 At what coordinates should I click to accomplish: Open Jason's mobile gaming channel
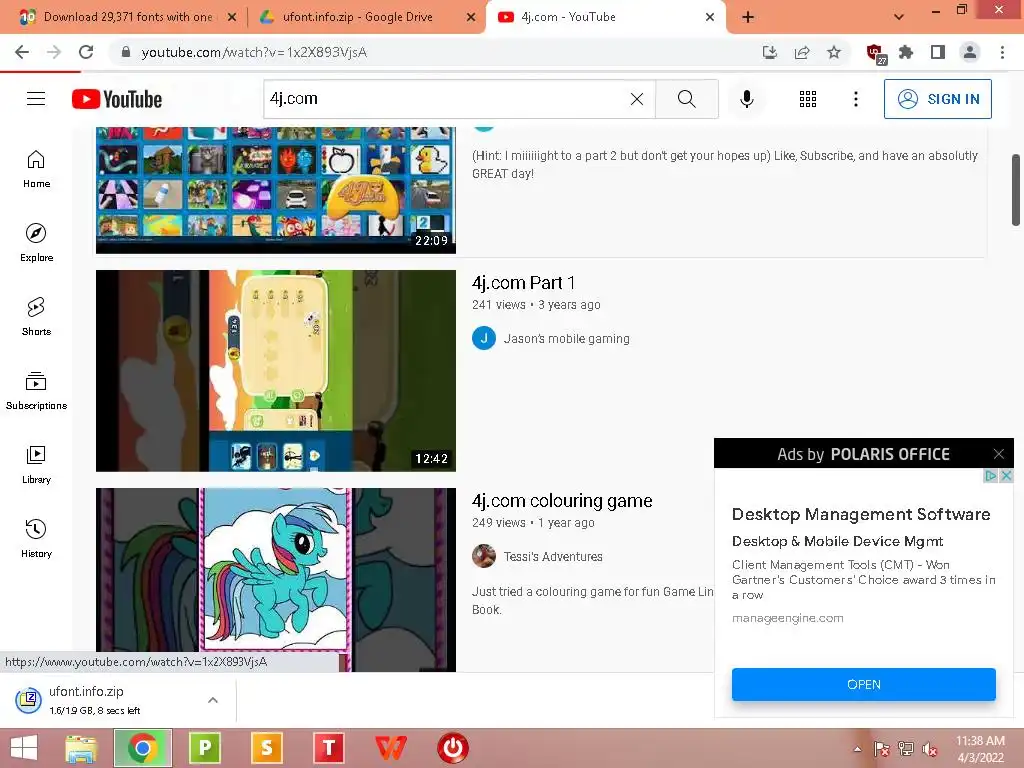566,338
